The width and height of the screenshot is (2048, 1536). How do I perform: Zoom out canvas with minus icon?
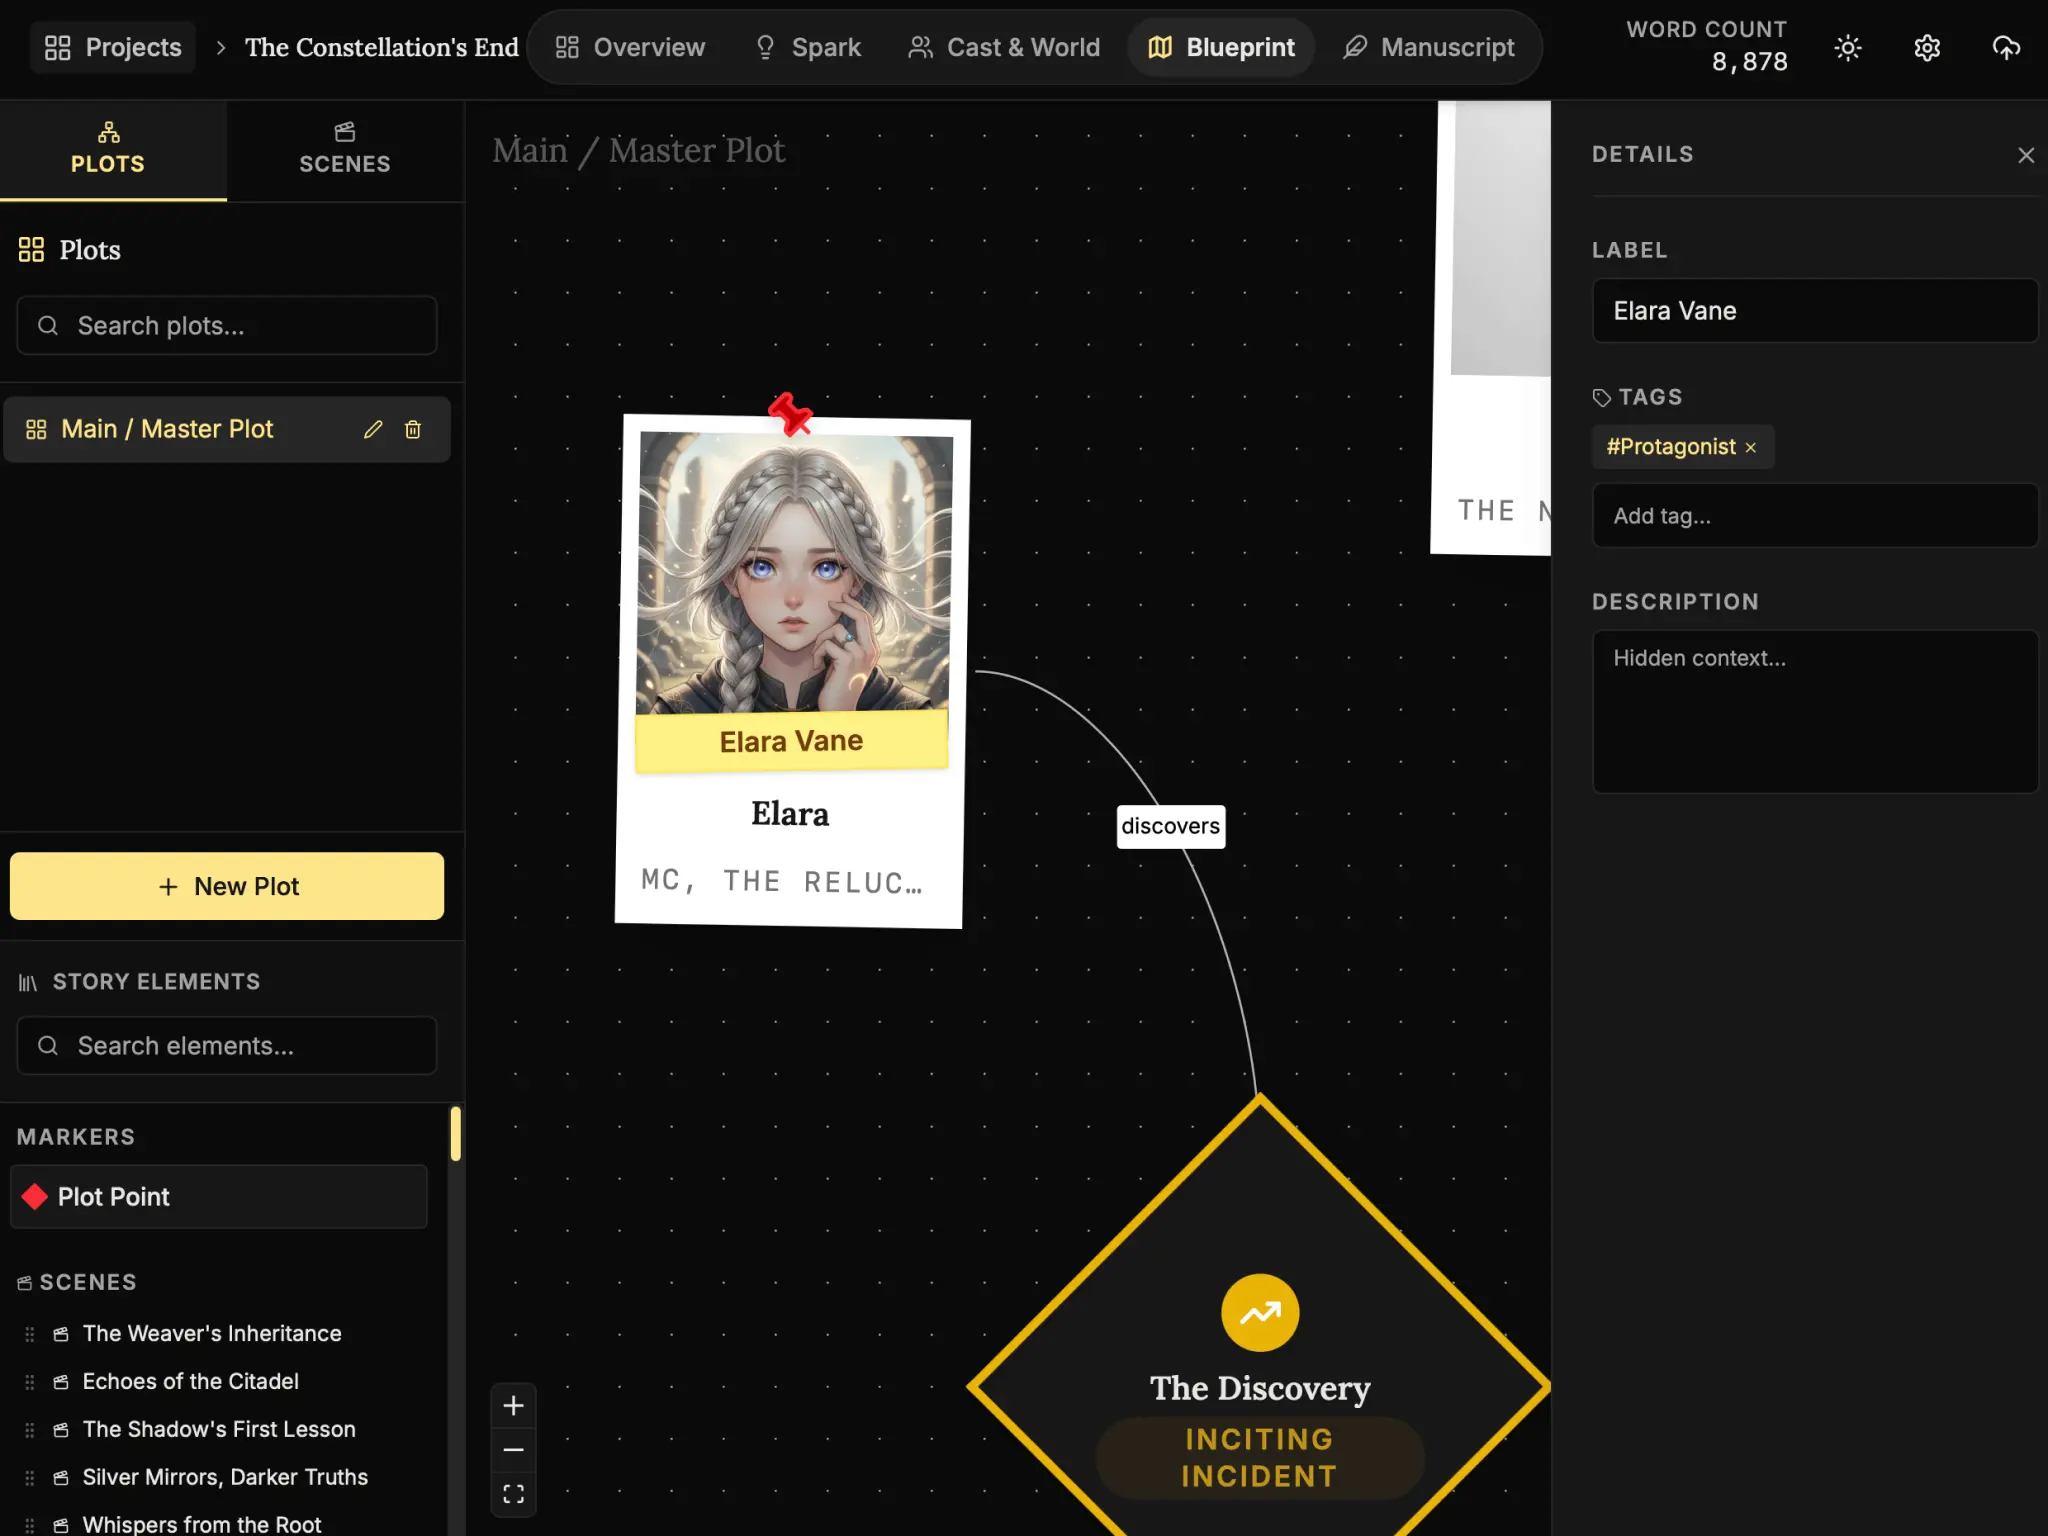513,1449
